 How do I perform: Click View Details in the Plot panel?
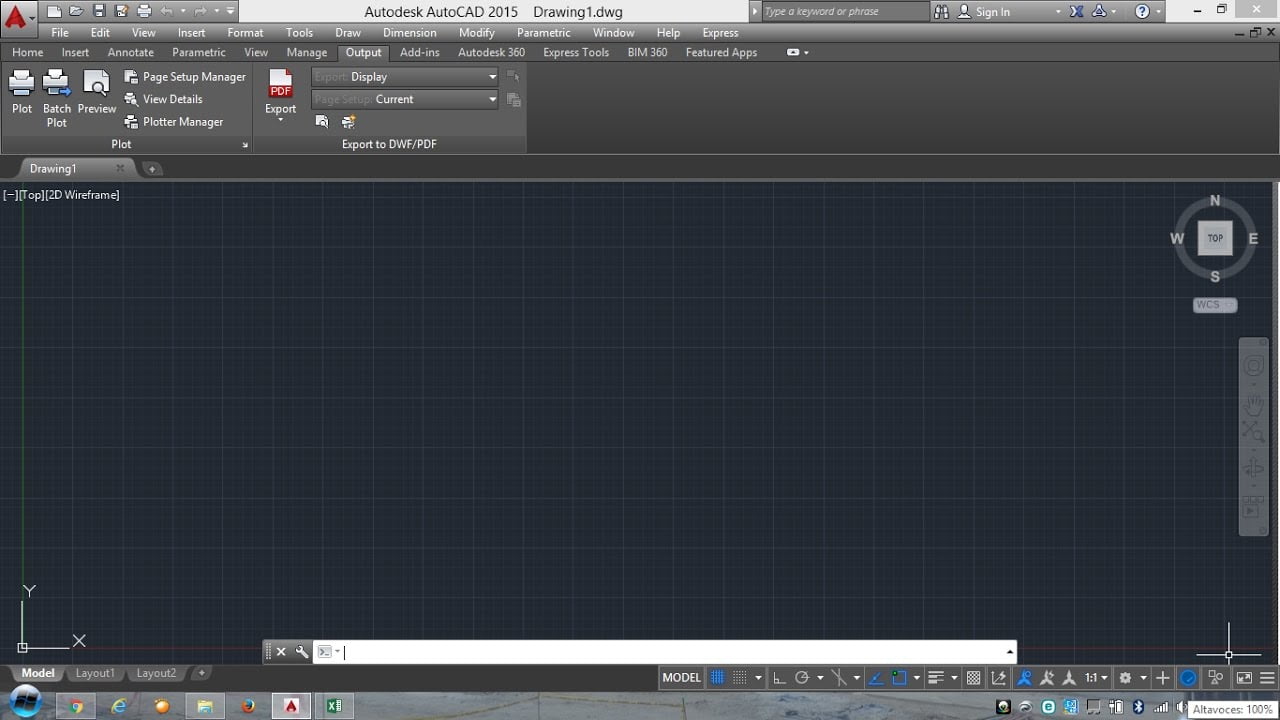pos(163,99)
